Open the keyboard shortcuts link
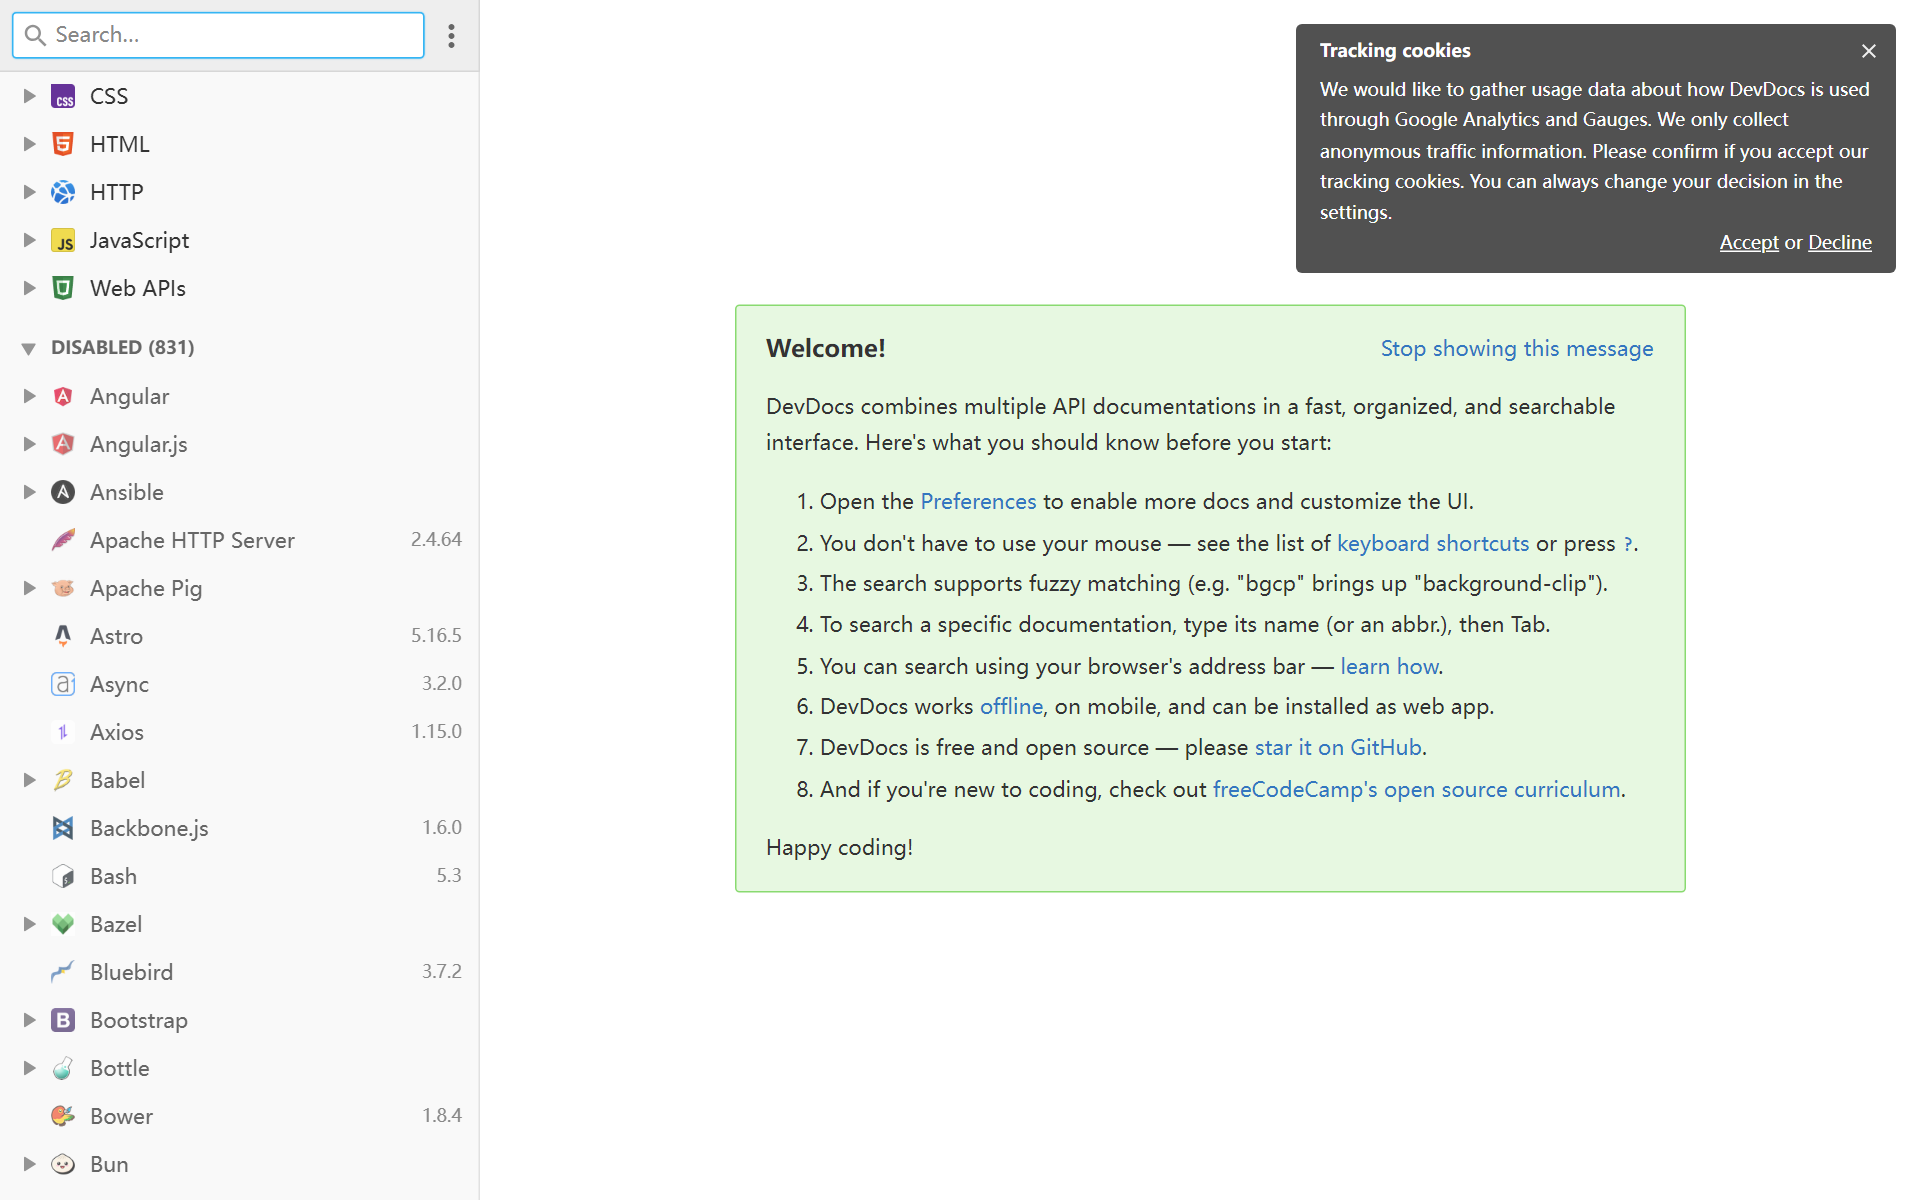 [1433, 543]
